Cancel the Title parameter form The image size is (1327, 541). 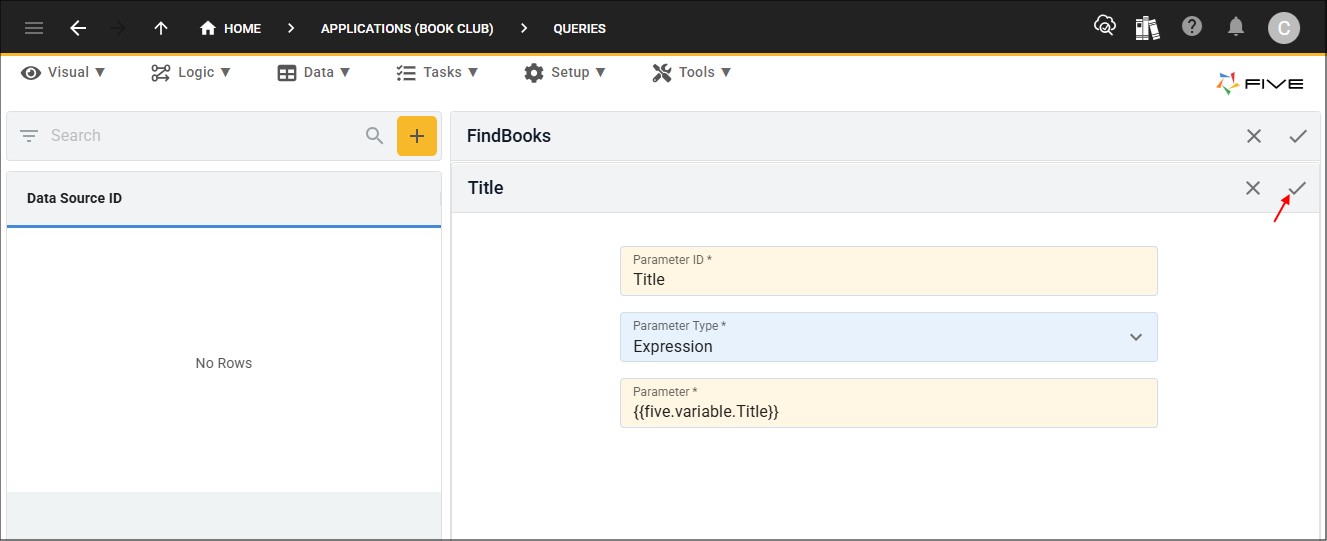(x=1253, y=188)
